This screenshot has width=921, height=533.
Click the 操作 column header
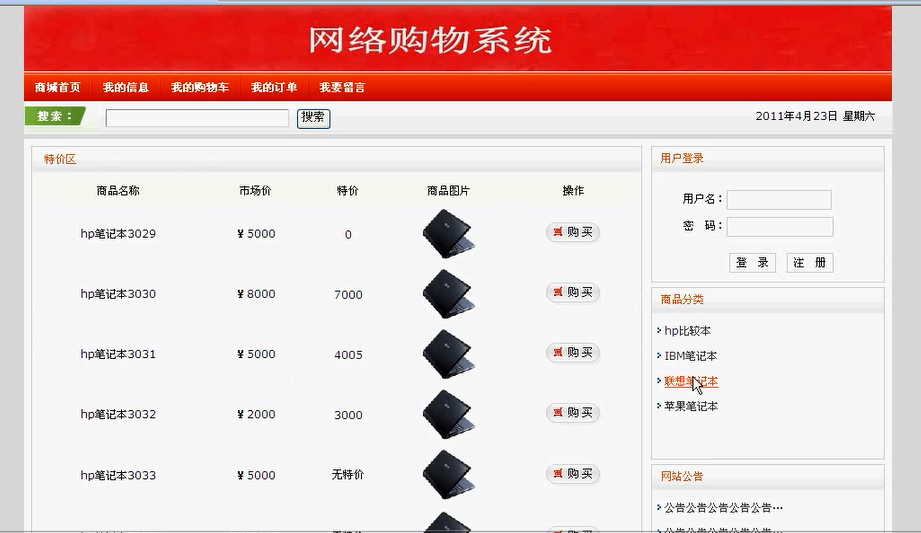click(573, 190)
